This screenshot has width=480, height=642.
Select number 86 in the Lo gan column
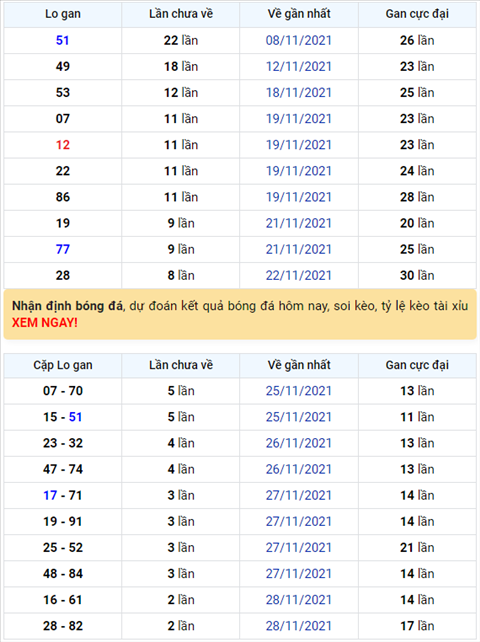tap(63, 197)
